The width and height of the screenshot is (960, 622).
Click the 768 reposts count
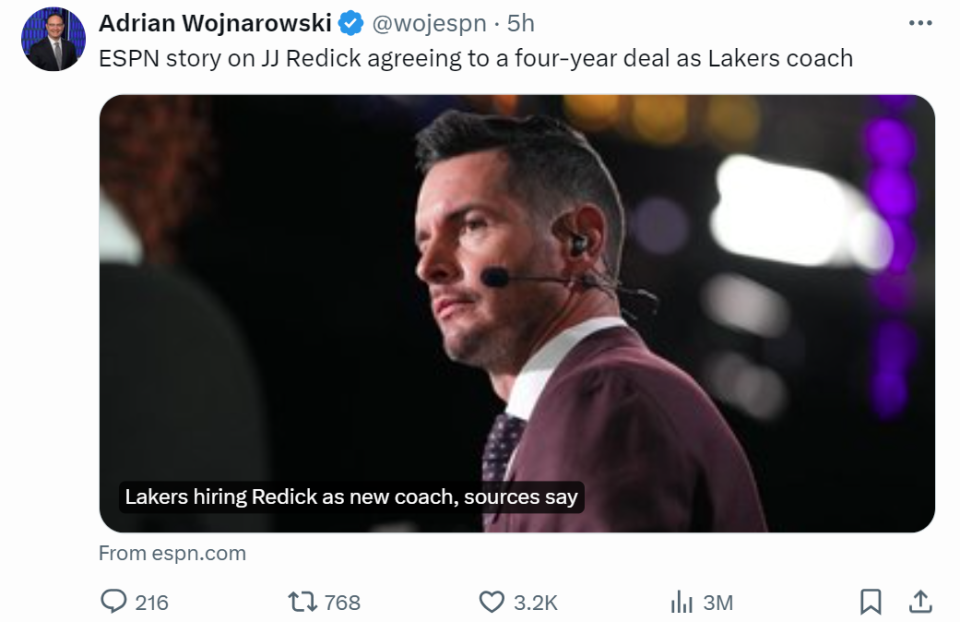tap(342, 603)
